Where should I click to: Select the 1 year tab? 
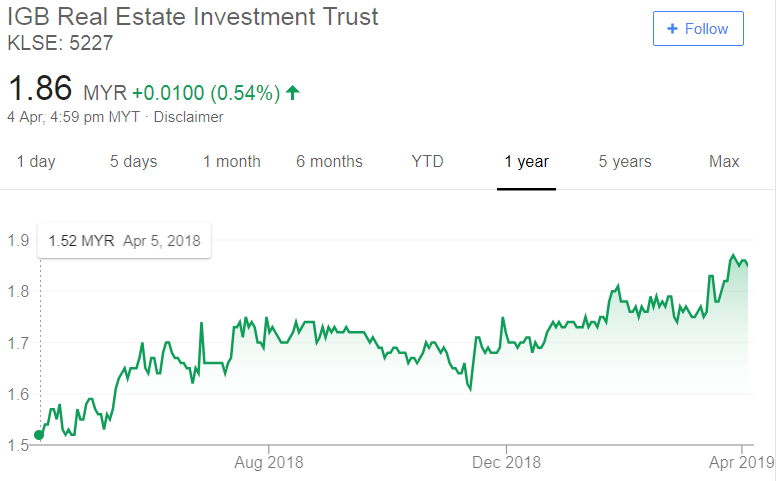pos(526,162)
